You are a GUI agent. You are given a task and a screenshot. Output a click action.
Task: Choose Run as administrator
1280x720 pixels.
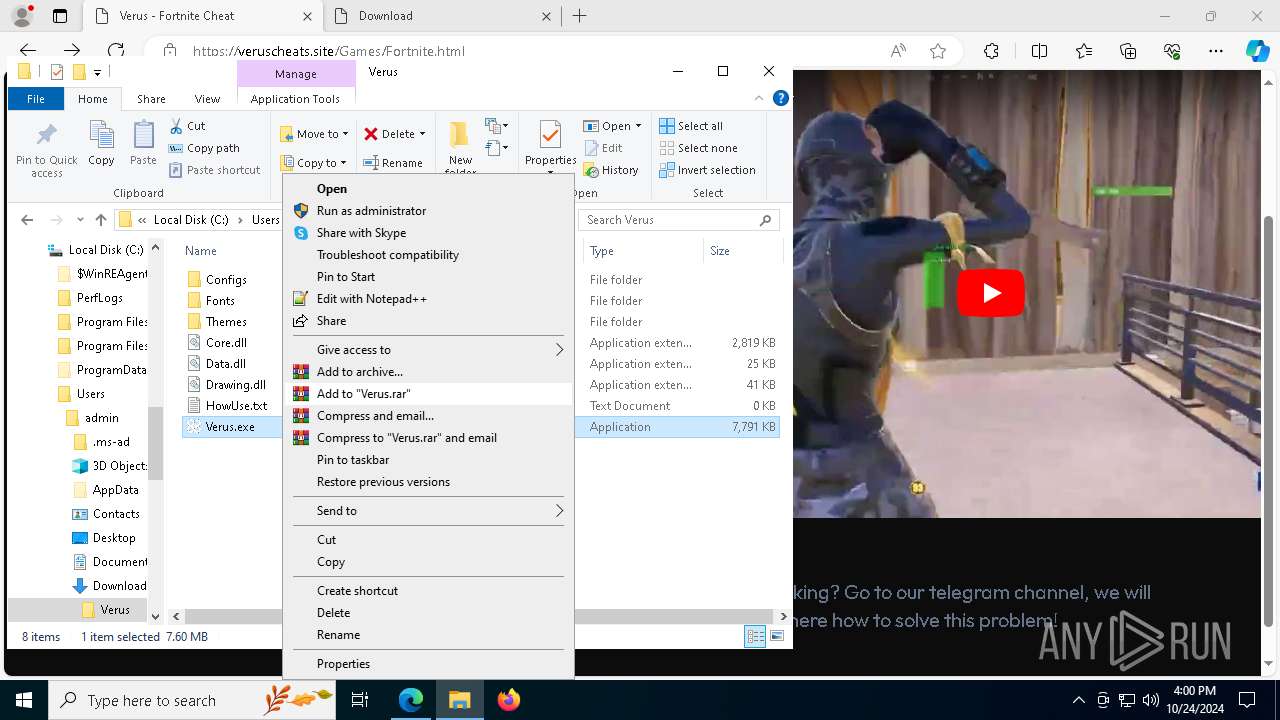click(x=371, y=211)
